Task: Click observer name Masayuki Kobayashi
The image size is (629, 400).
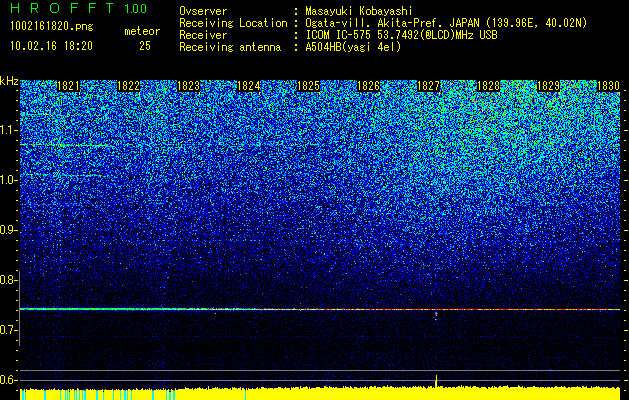Action: [358, 11]
